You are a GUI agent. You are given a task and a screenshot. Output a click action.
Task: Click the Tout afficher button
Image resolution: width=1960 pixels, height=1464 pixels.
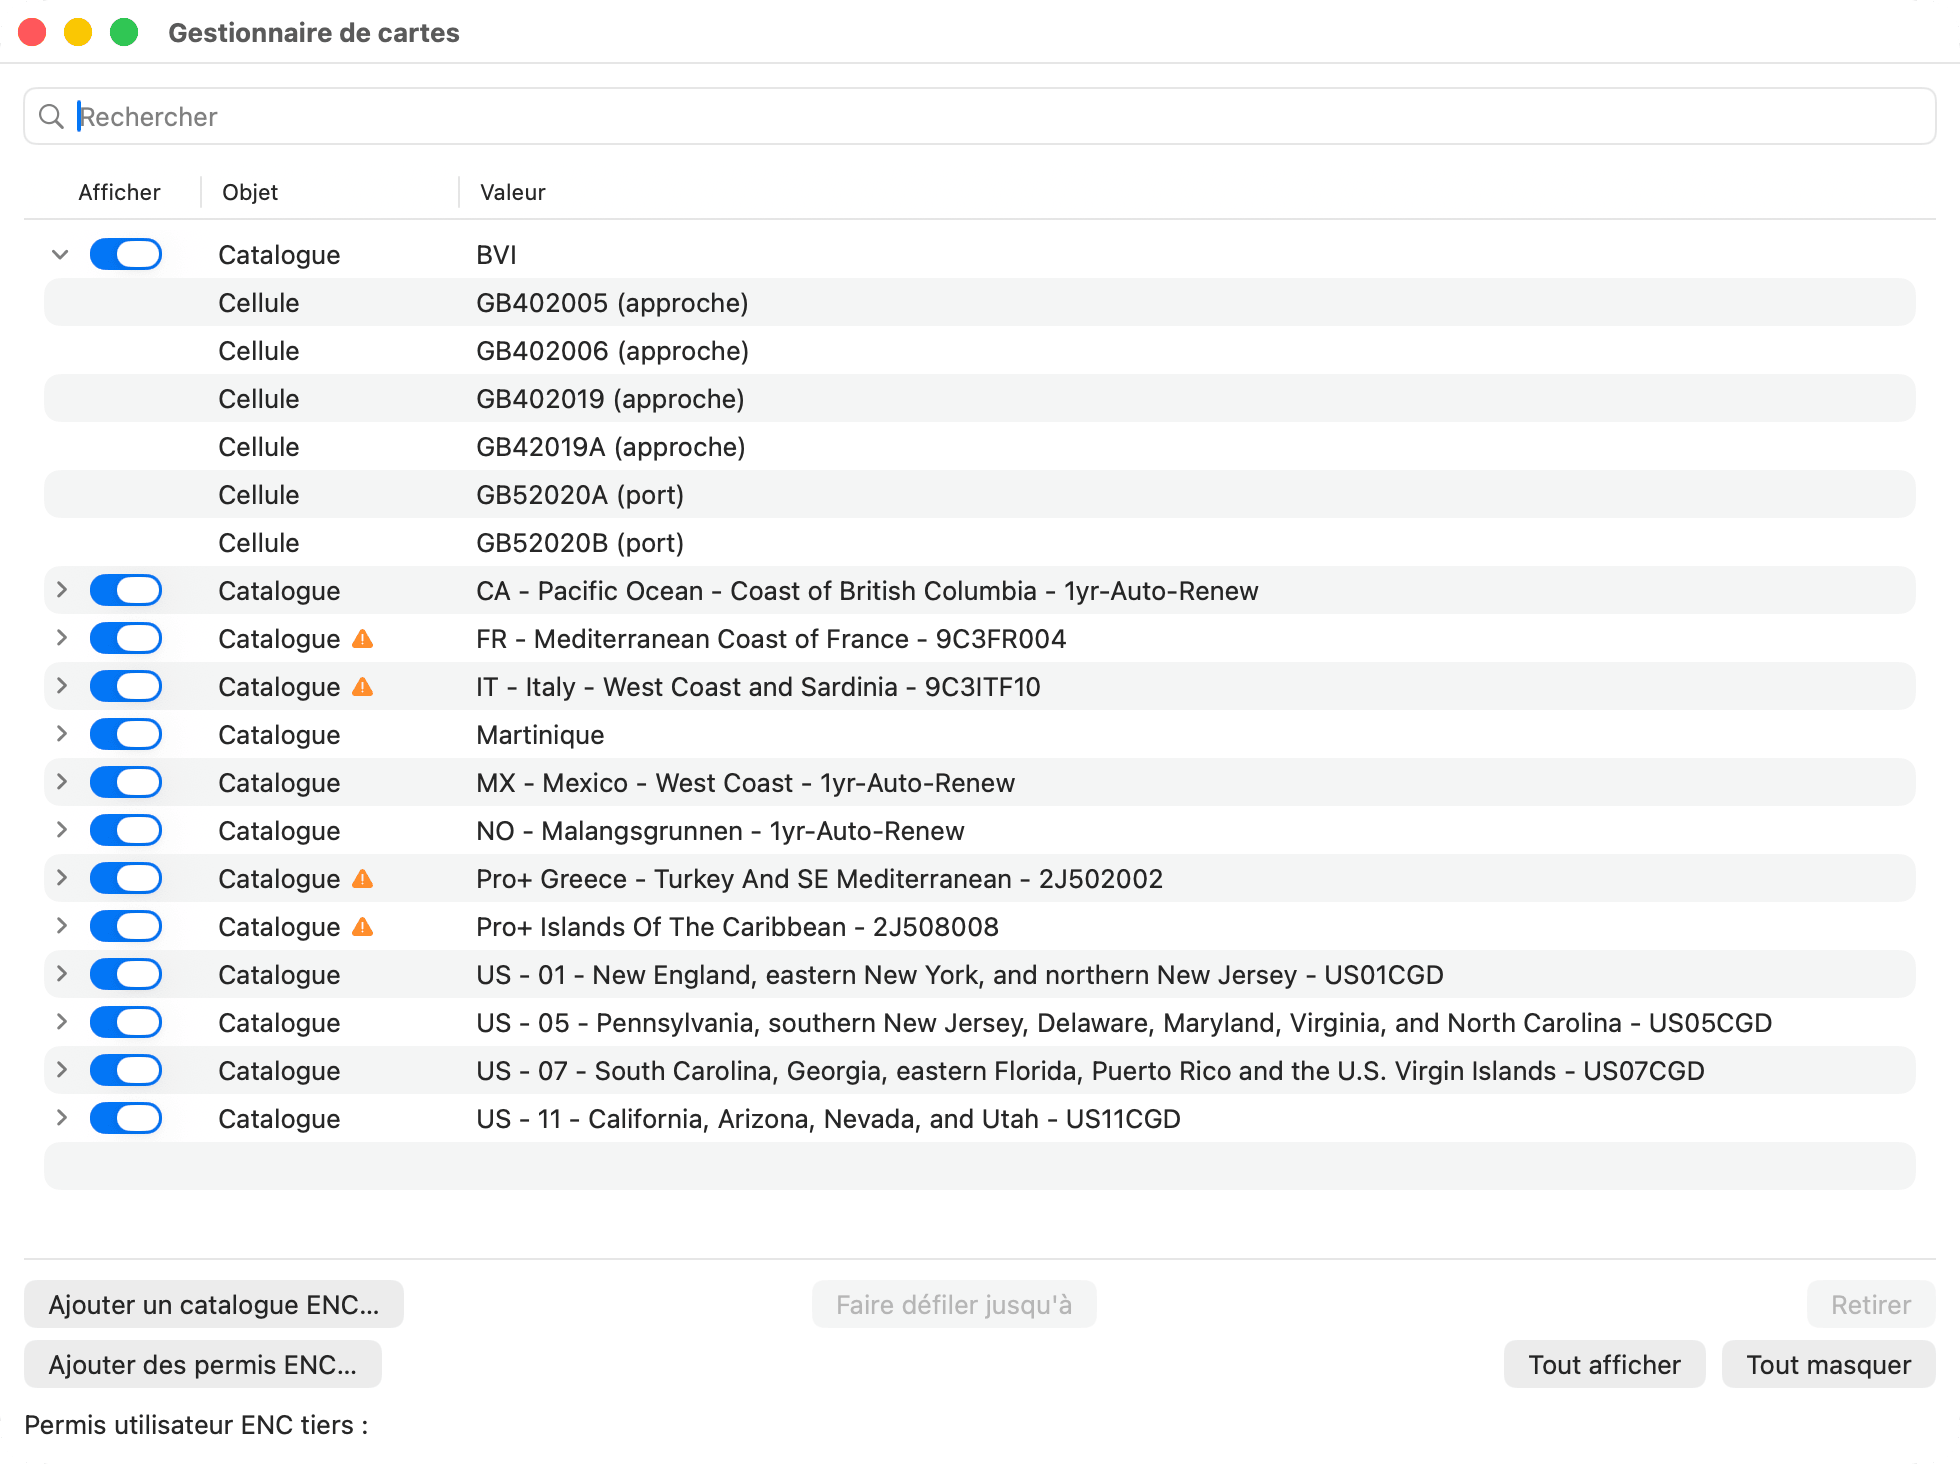(x=1605, y=1364)
